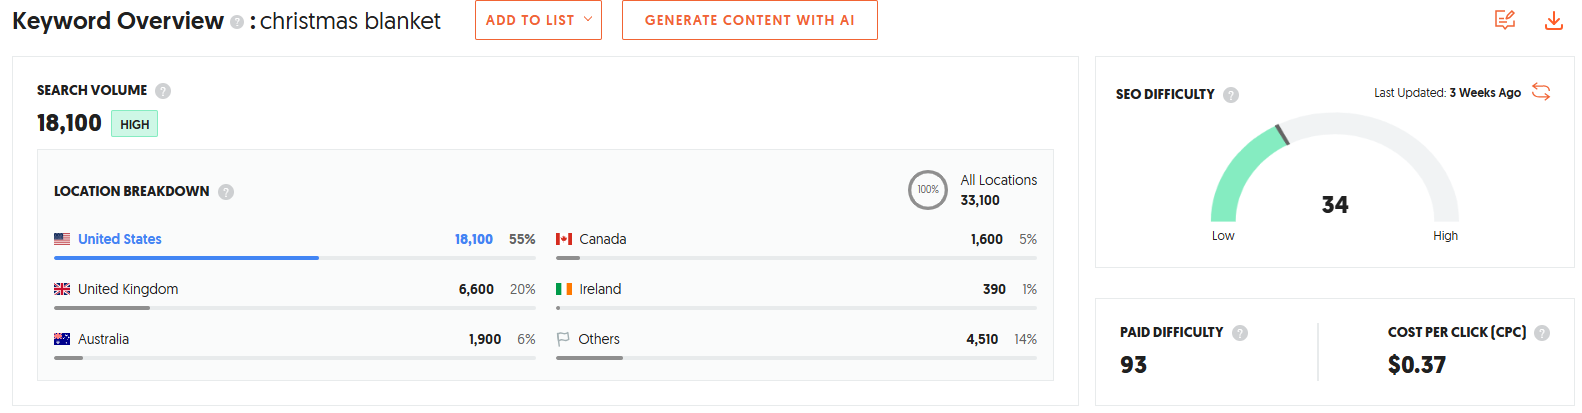1582x413 pixels.
Task: Click the HIGH search volume badge
Action: pos(134,124)
